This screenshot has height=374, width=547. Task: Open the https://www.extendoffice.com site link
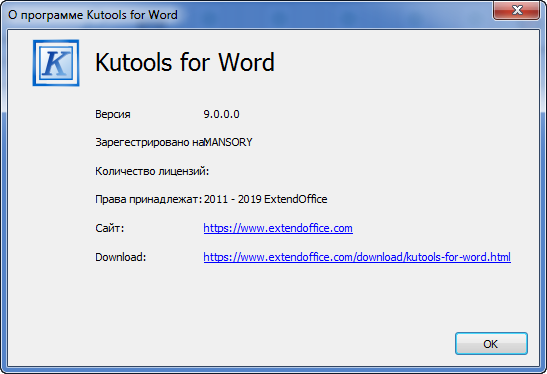pyautogui.click(x=278, y=228)
